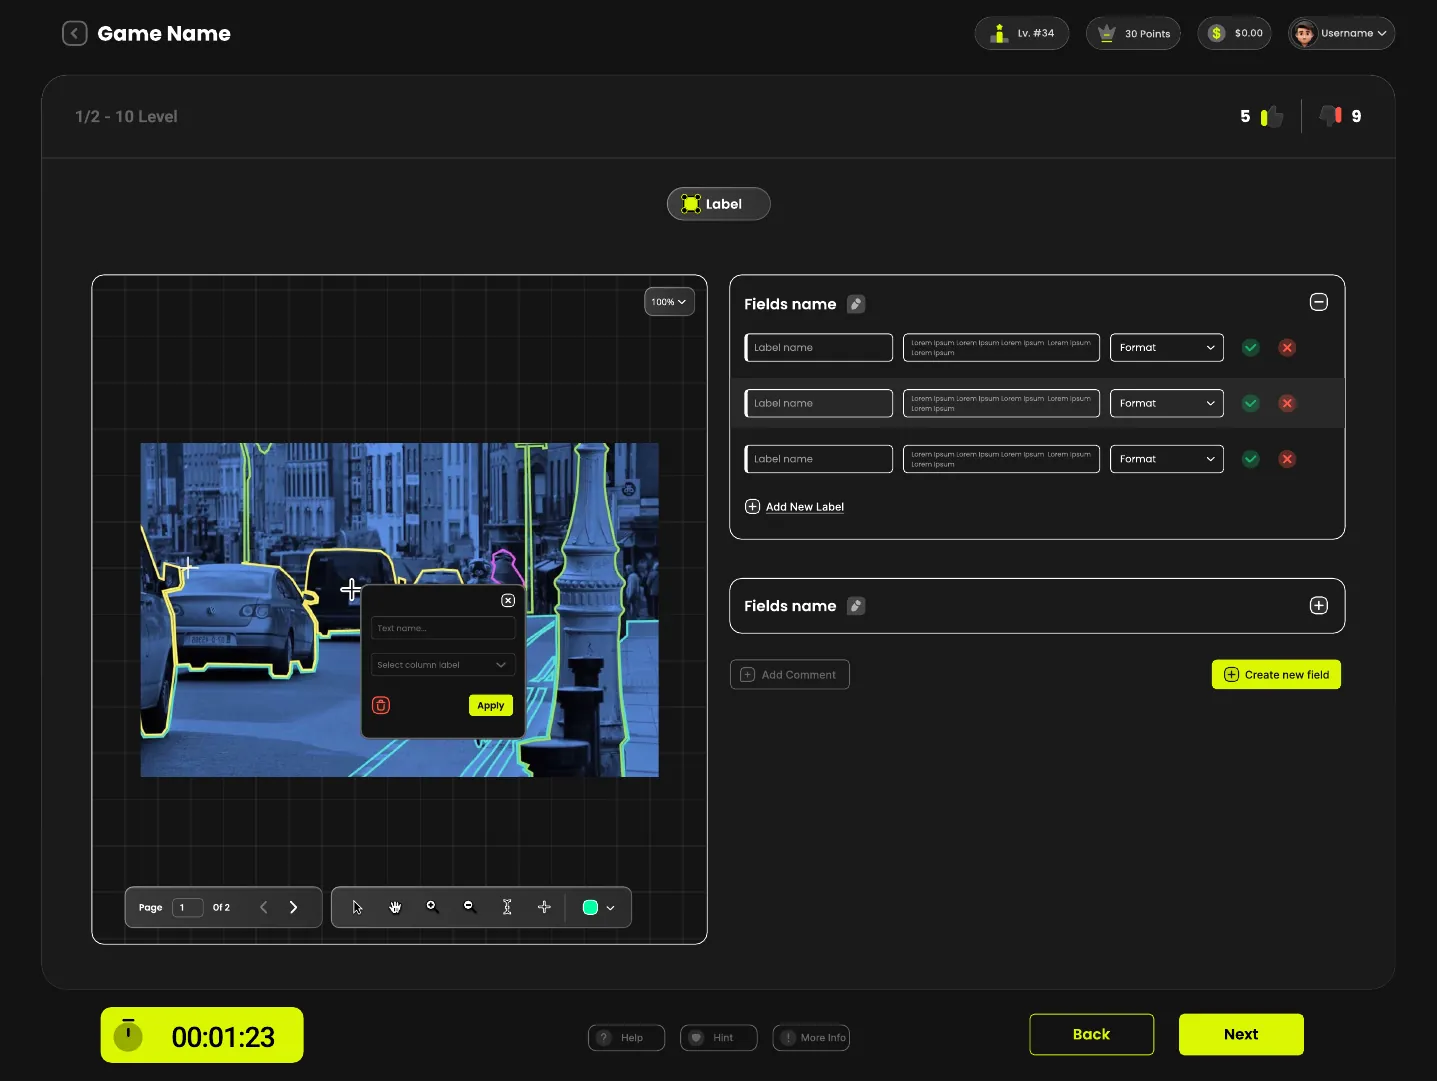Open the 100% zoom dropdown

[669, 302]
